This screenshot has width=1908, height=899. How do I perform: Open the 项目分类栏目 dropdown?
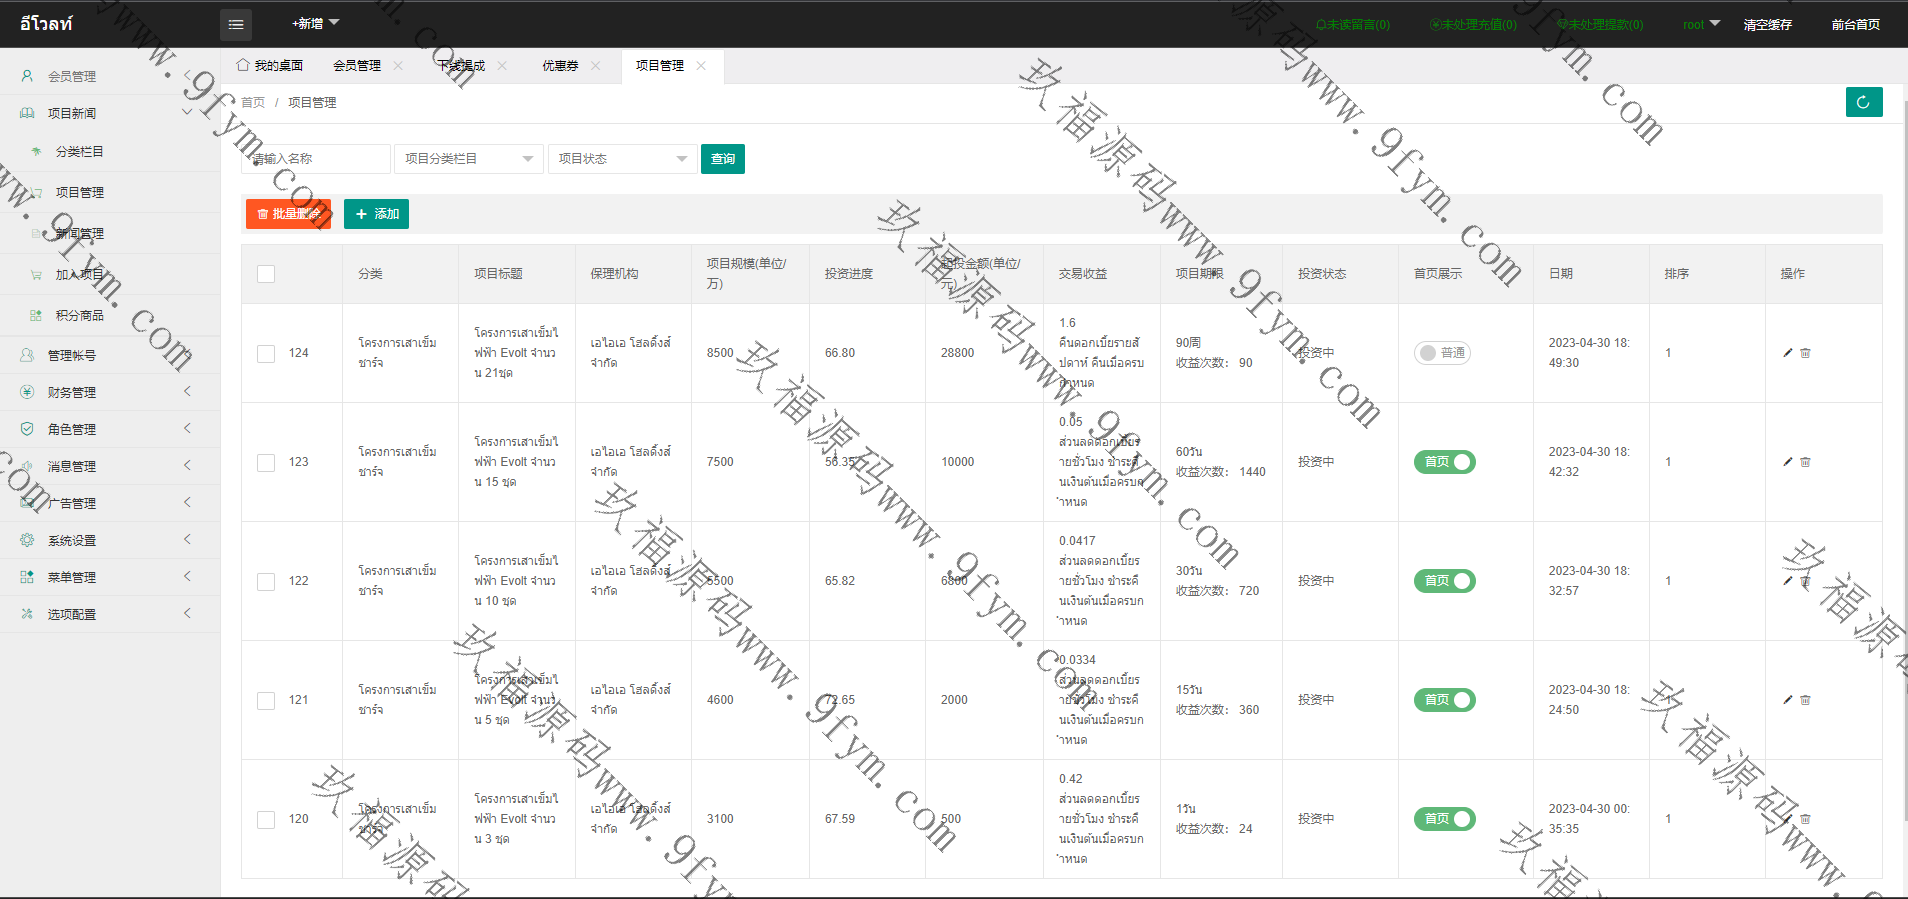point(468,159)
